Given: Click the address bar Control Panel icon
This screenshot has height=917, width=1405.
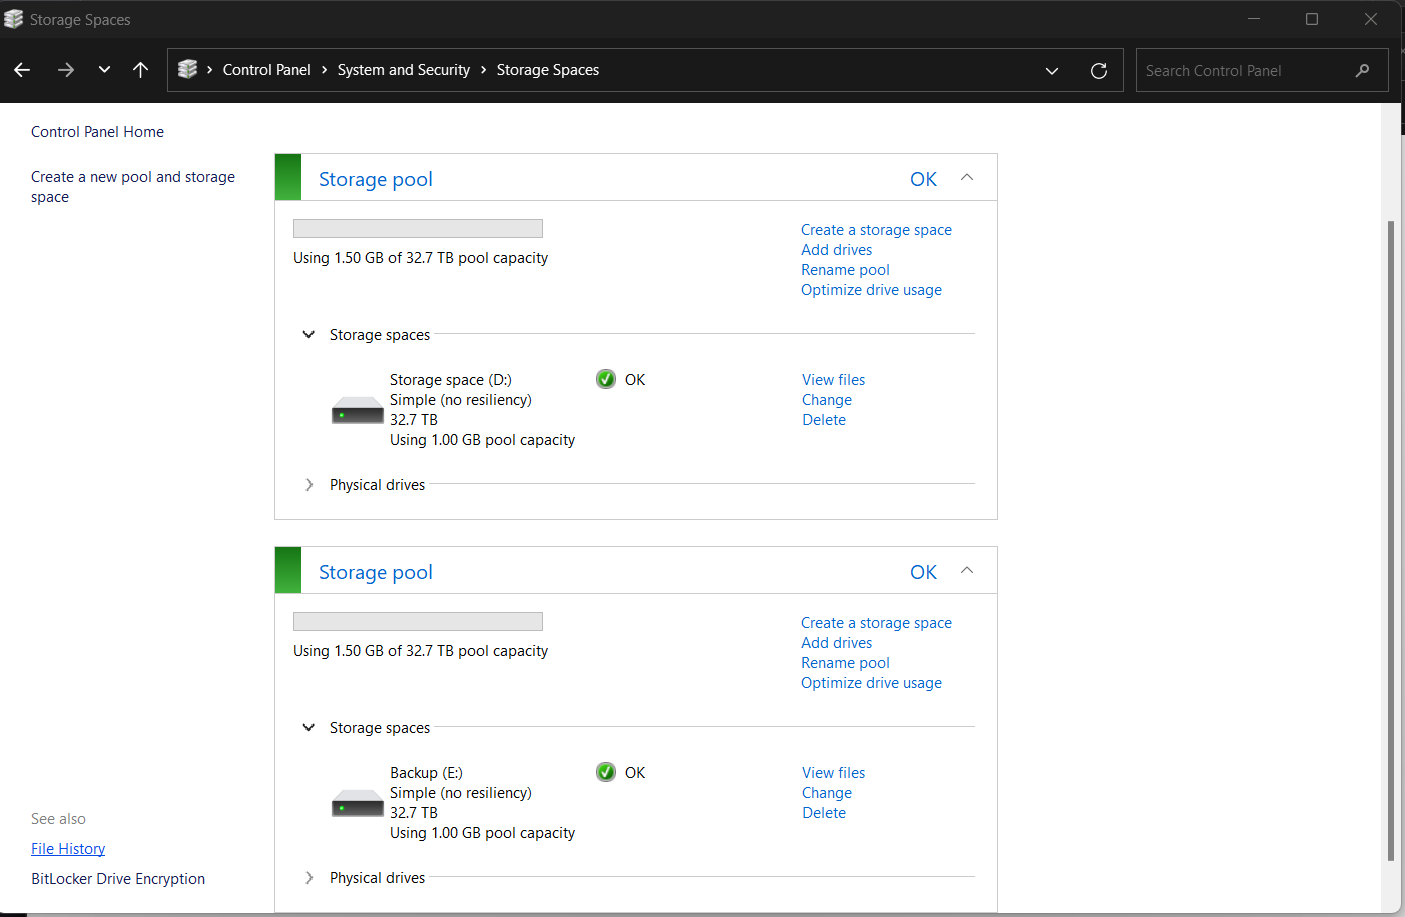Looking at the screenshot, I should pyautogui.click(x=187, y=69).
